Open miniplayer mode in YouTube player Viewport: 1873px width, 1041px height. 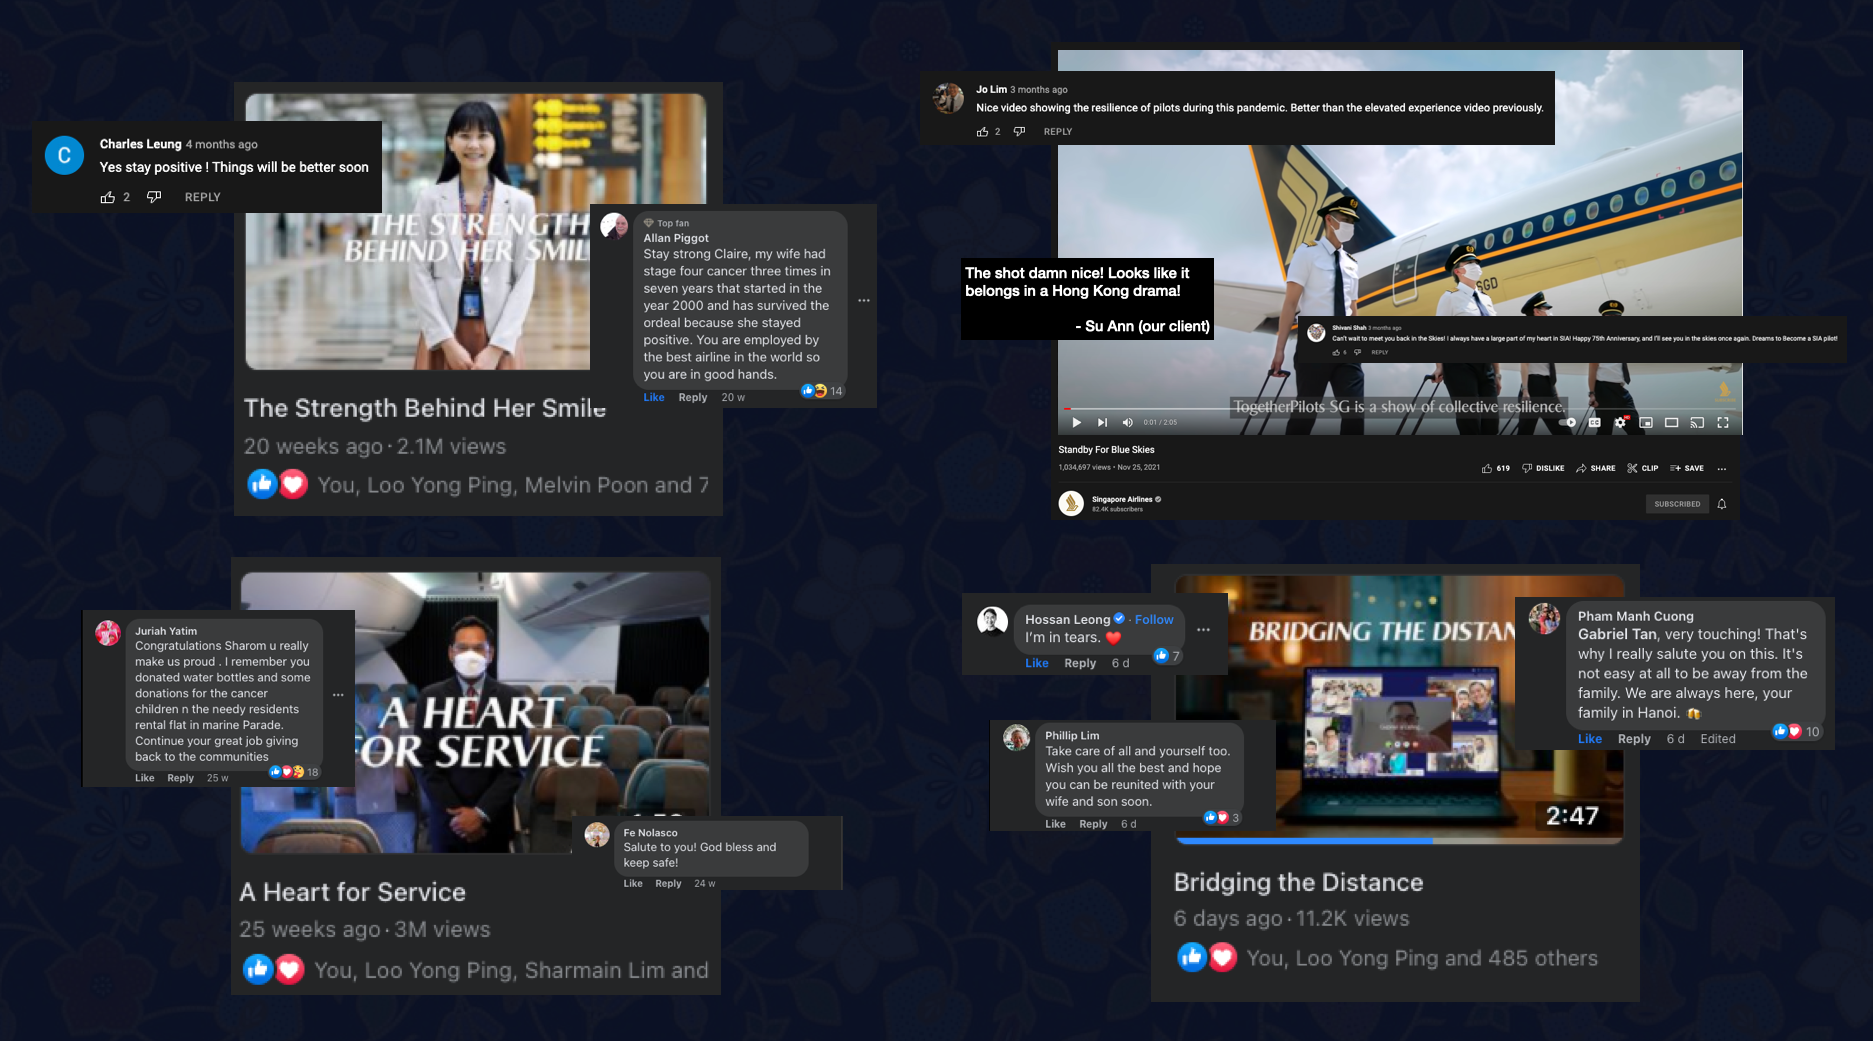click(x=1646, y=422)
